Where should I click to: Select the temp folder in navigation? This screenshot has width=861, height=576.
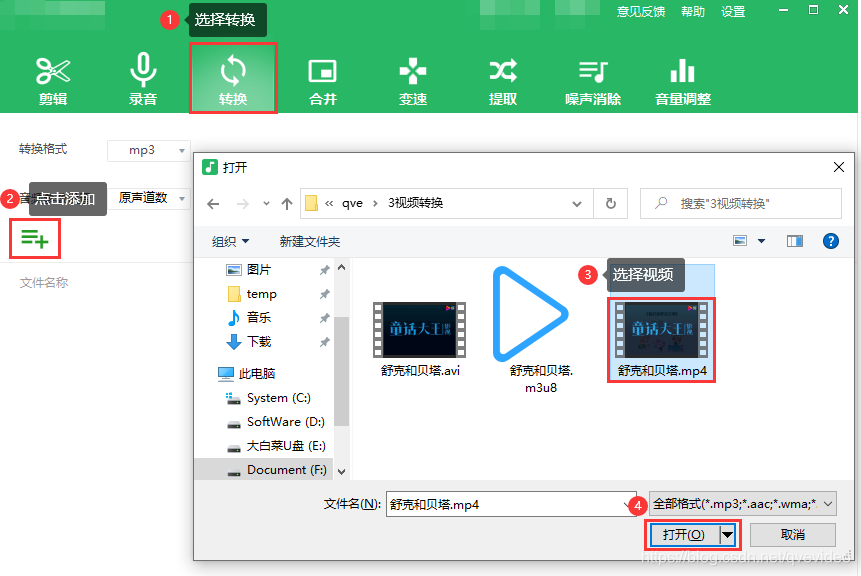coord(261,294)
